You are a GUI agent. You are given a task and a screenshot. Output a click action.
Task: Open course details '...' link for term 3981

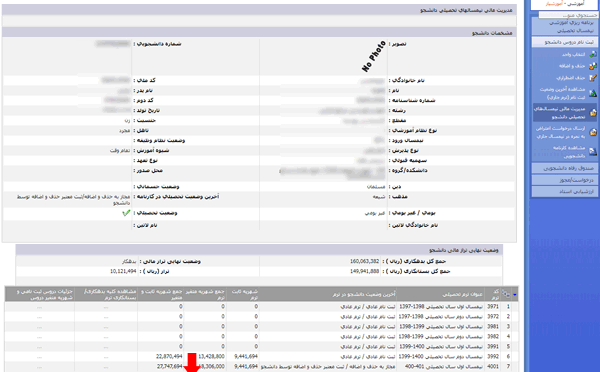pos(39,327)
